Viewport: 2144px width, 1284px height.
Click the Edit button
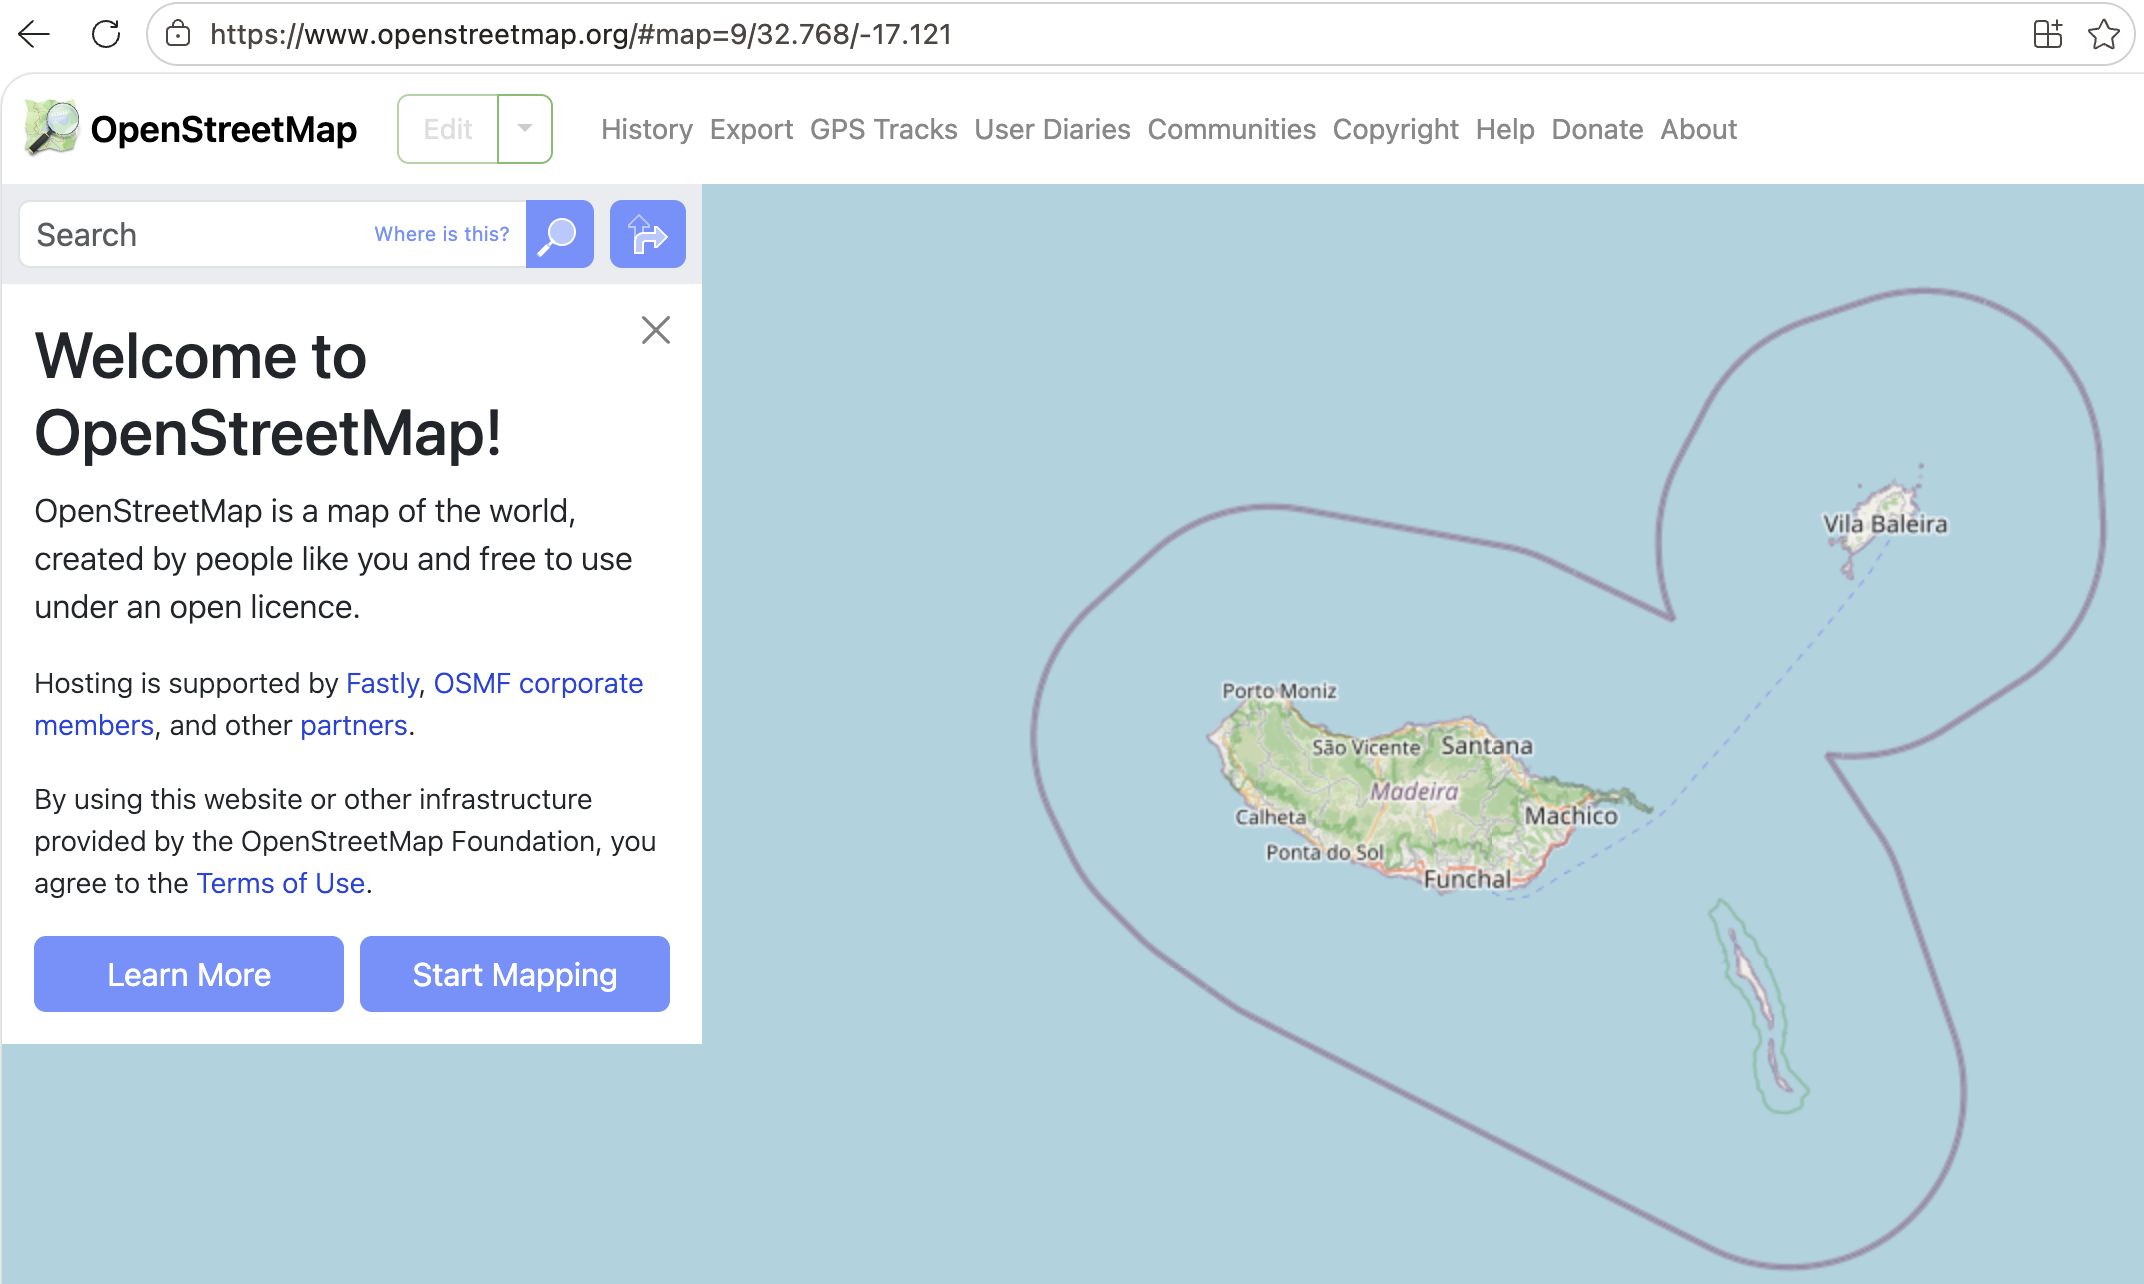(448, 129)
